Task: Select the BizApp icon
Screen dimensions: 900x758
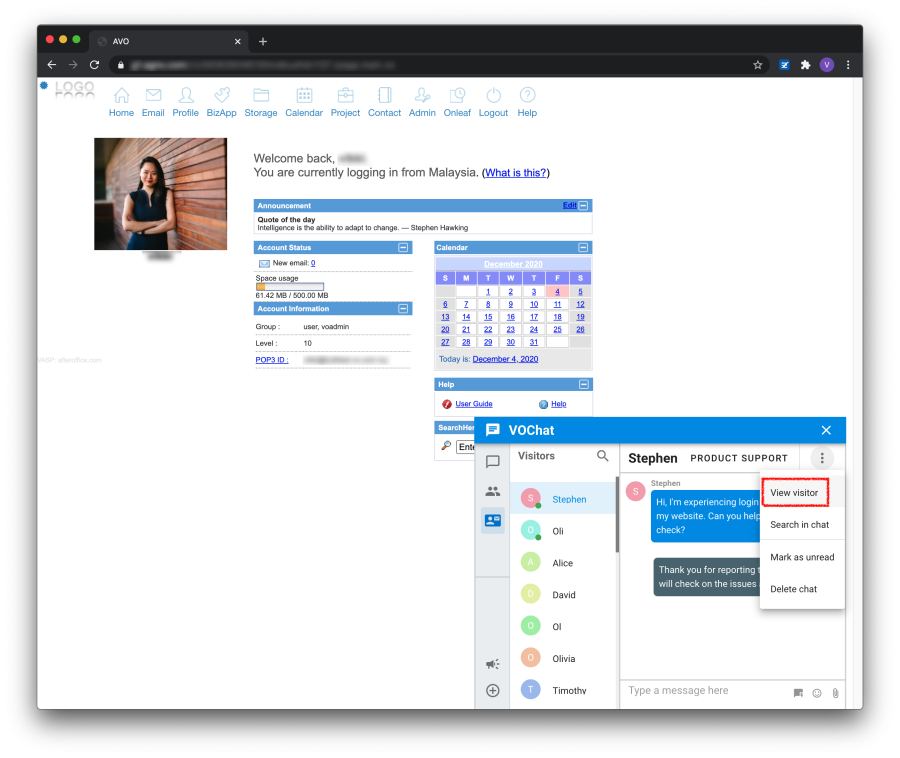Action: click(220, 97)
